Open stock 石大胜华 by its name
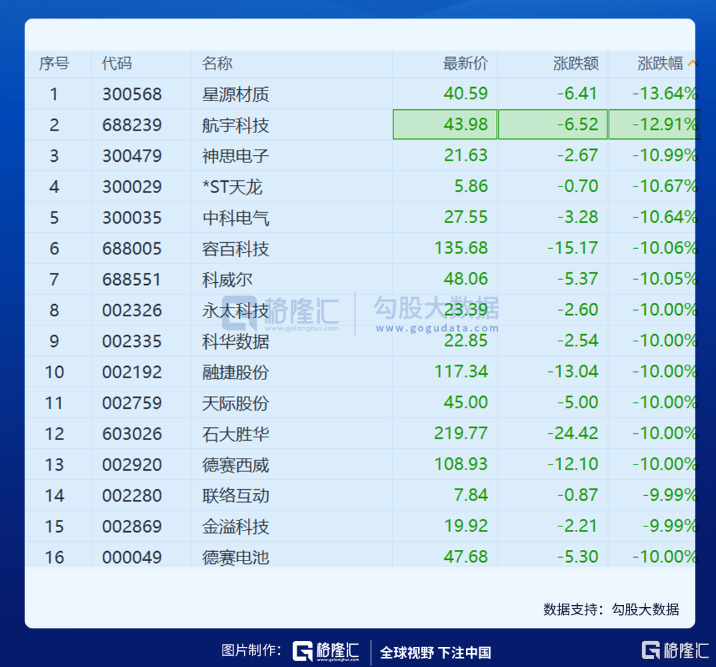716x667 pixels. (235, 434)
